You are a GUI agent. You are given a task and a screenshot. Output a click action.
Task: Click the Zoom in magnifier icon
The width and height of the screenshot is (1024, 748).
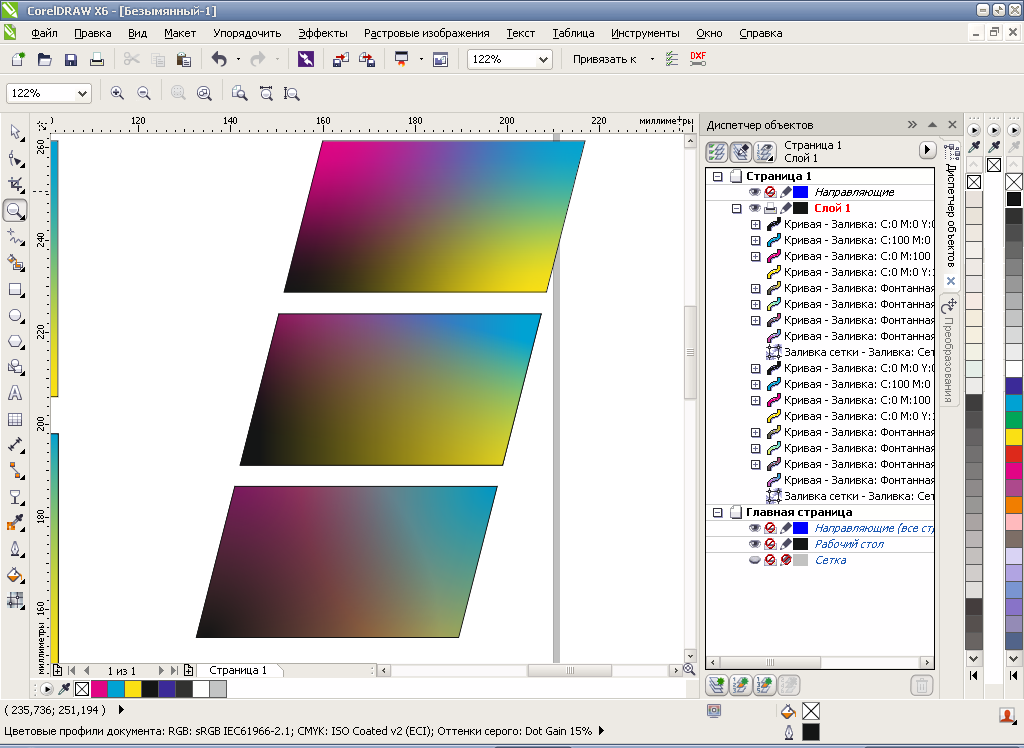117,93
